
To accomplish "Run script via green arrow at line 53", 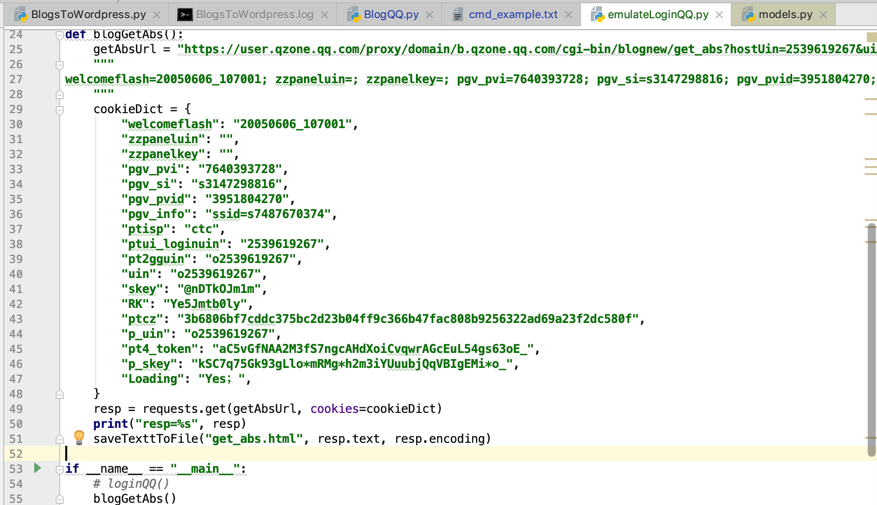I will coord(37,468).
